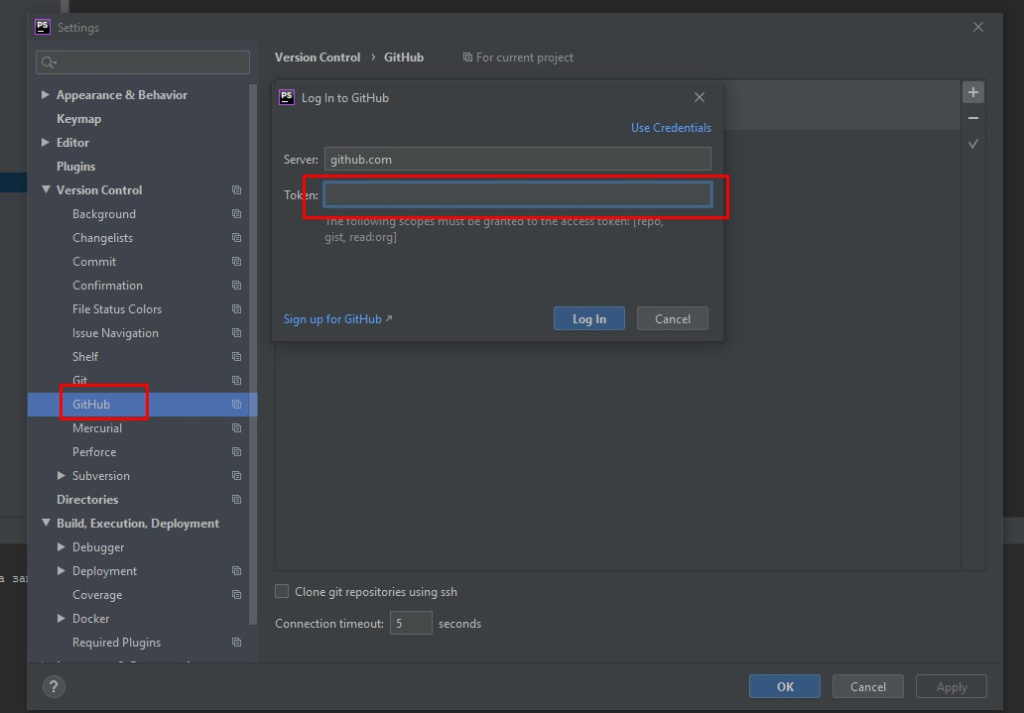Click the remove account minus icon
Viewport: 1024px width, 713px height.
point(973,118)
